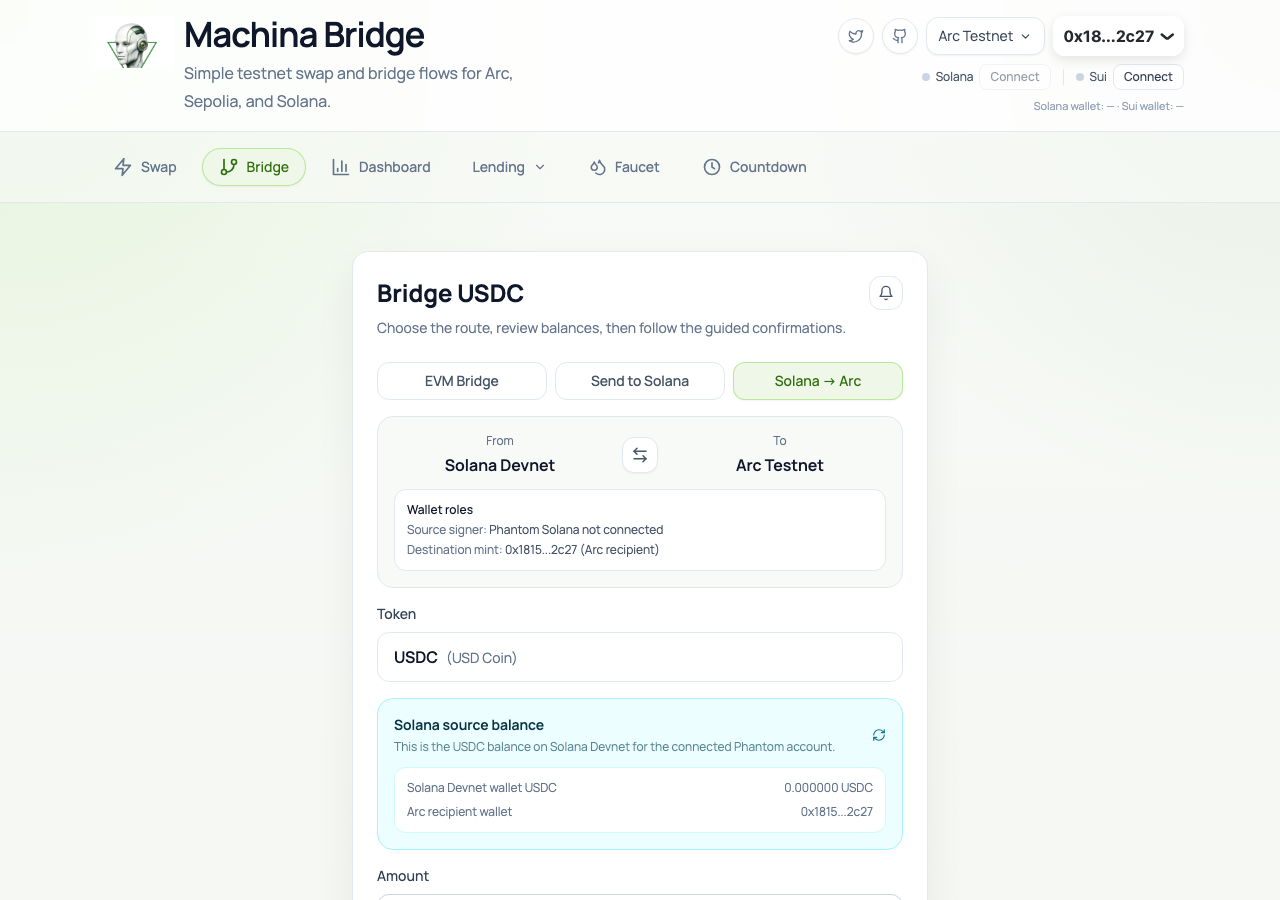Click the Wallet roles label
The height and width of the screenshot is (900, 1280).
pyautogui.click(x=440, y=510)
